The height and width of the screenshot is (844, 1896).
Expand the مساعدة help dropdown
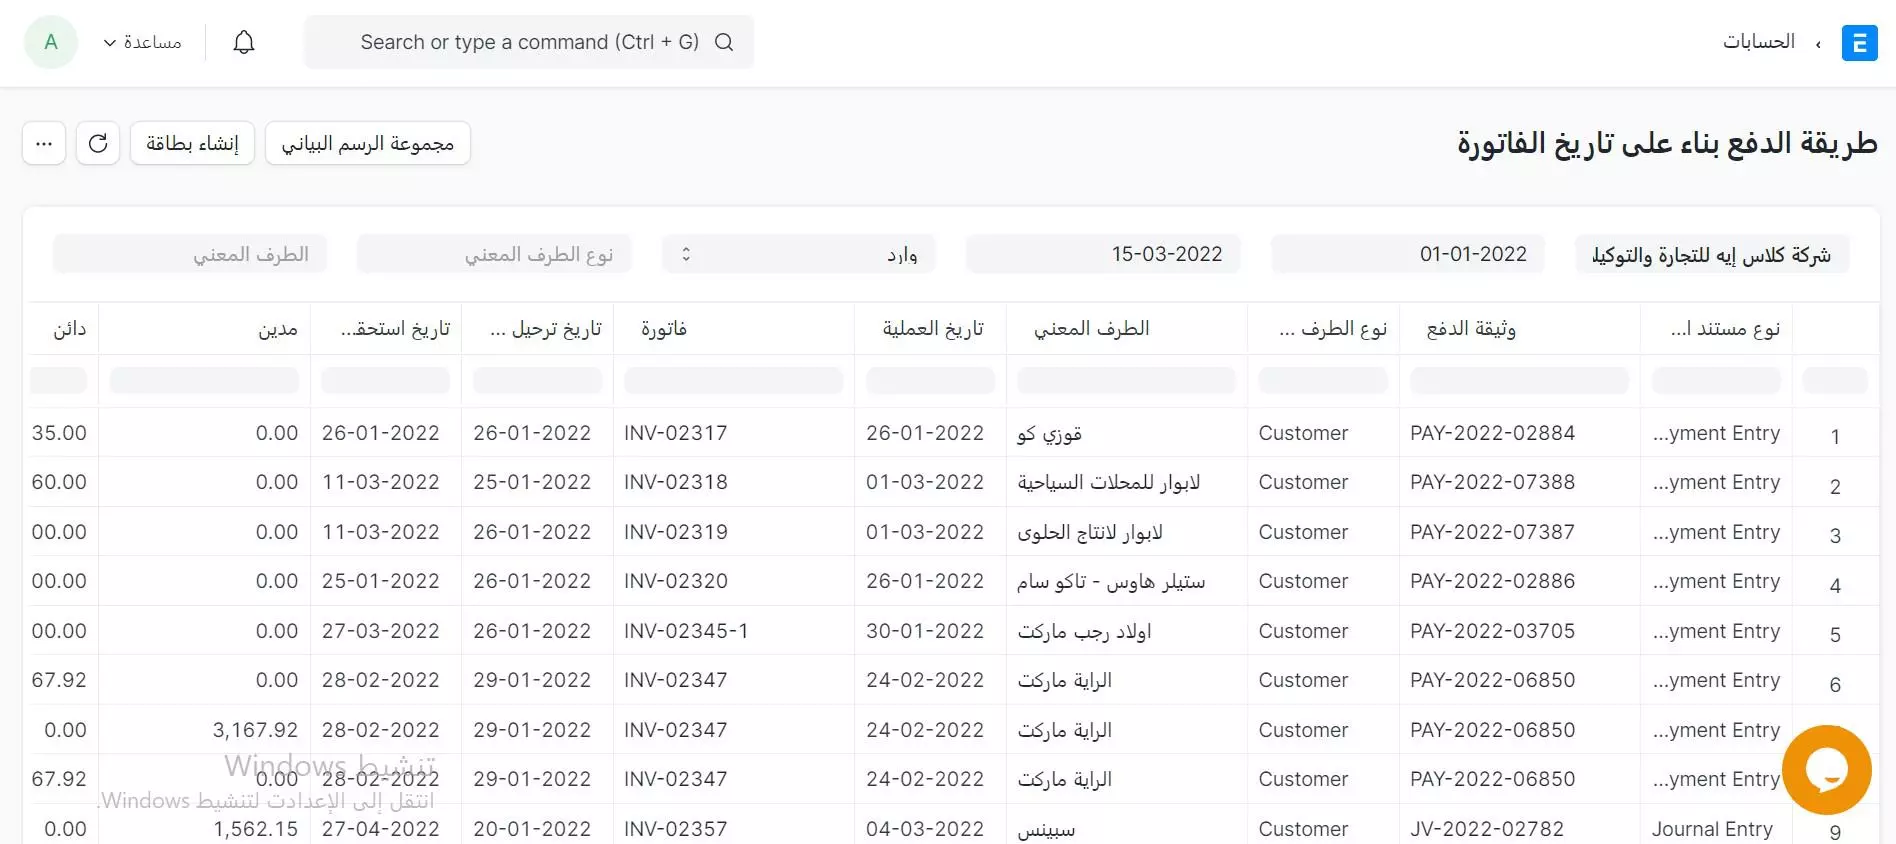[x=142, y=42]
